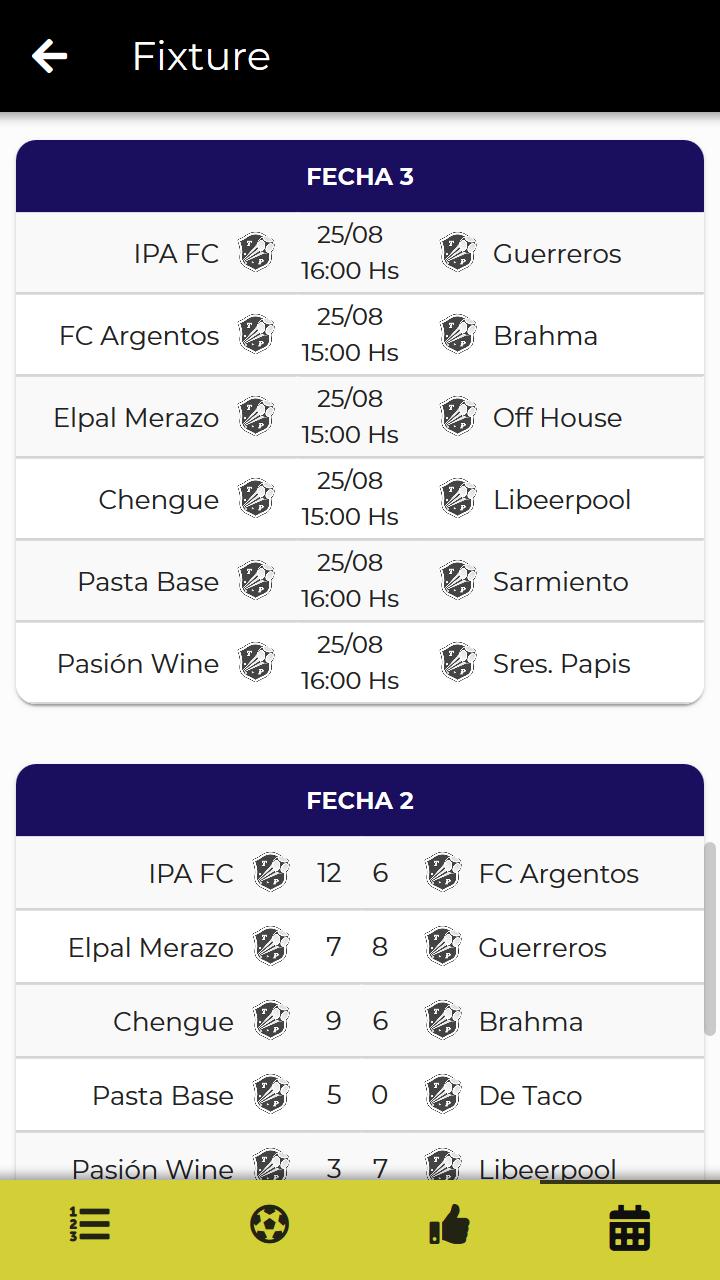This screenshot has width=720, height=1280.
Task: Tap the Libeerpool crest in Fecha 3
Action: (x=458, y=498)
